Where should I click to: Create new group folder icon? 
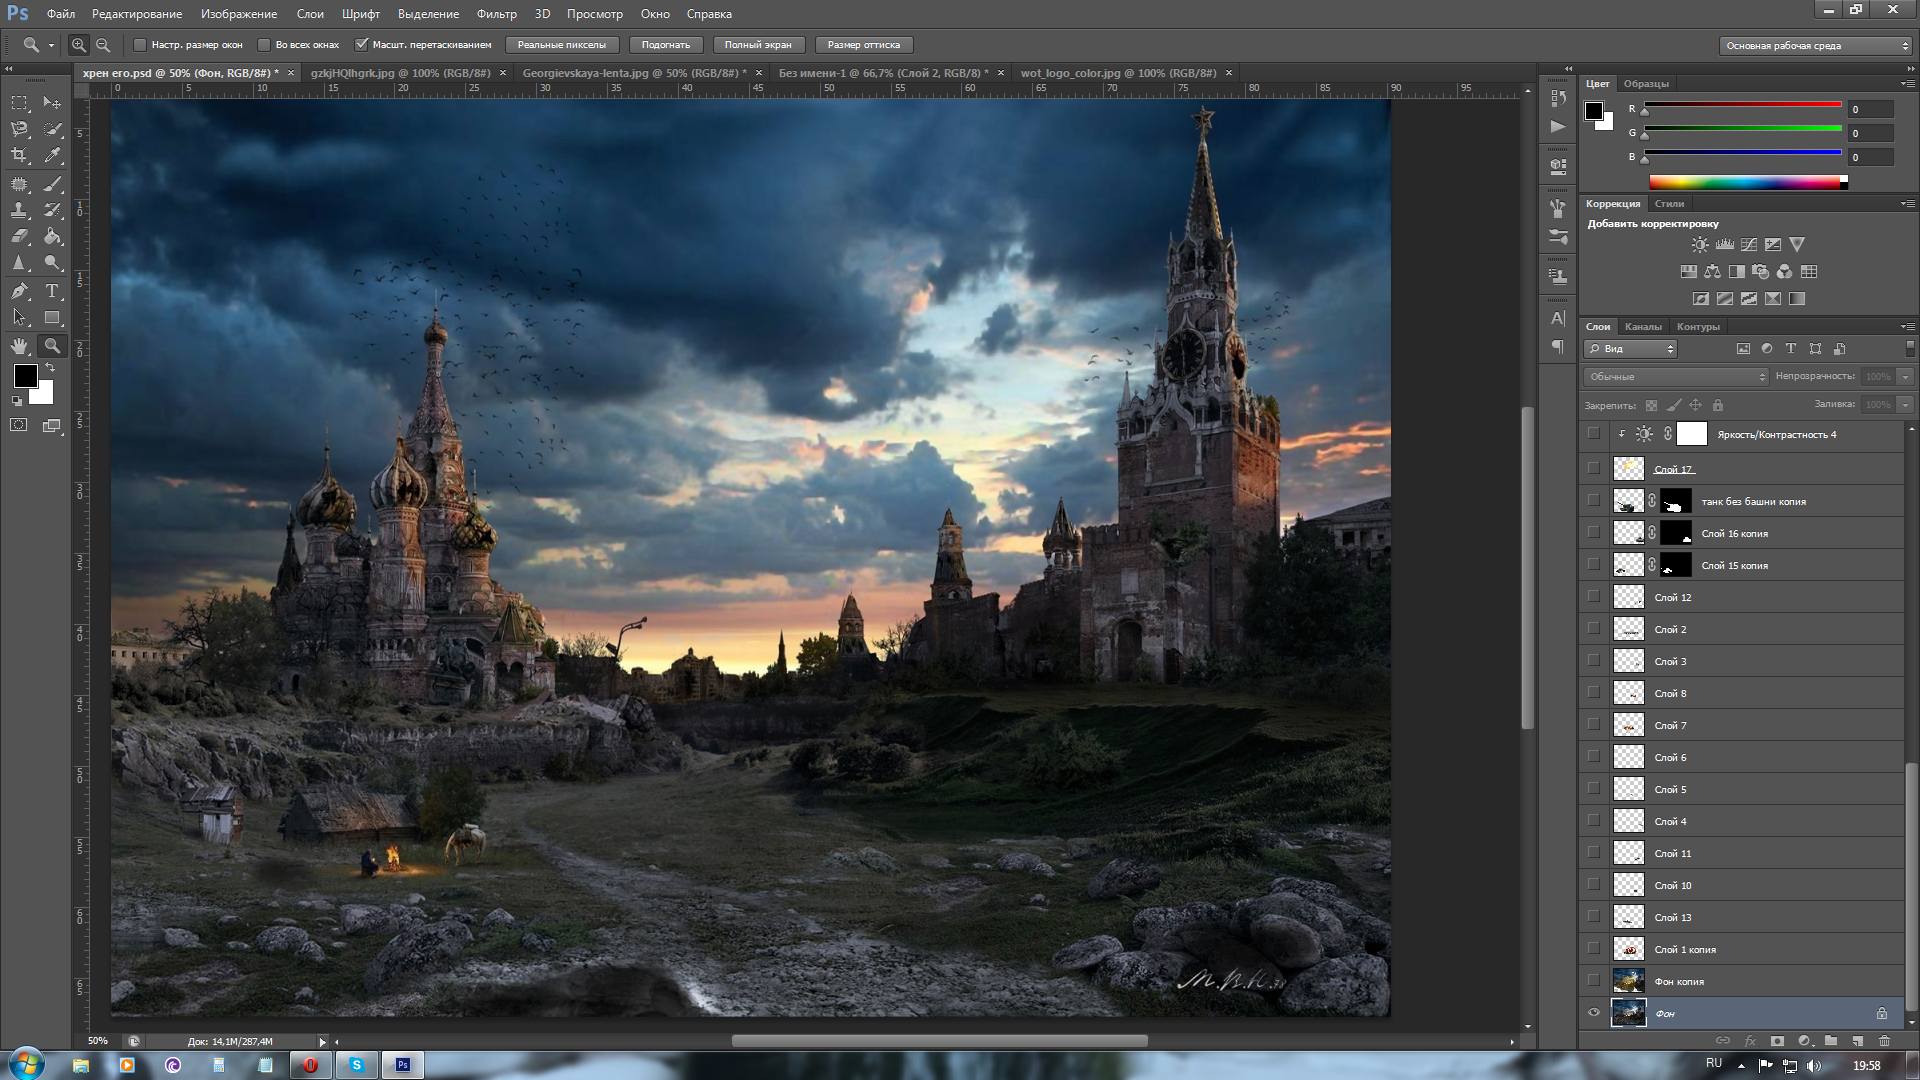(1831, 1041)
